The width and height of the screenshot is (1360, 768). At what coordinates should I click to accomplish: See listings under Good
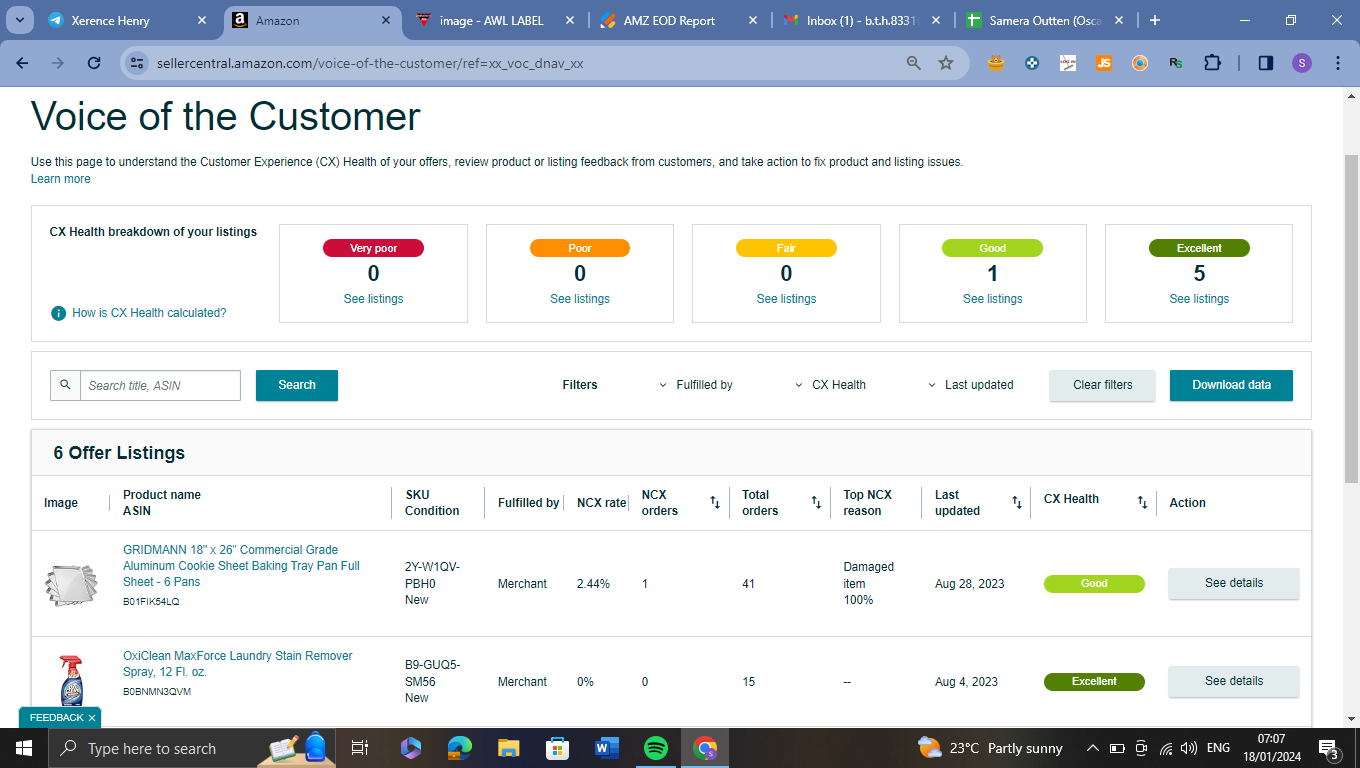coord(993,299)
